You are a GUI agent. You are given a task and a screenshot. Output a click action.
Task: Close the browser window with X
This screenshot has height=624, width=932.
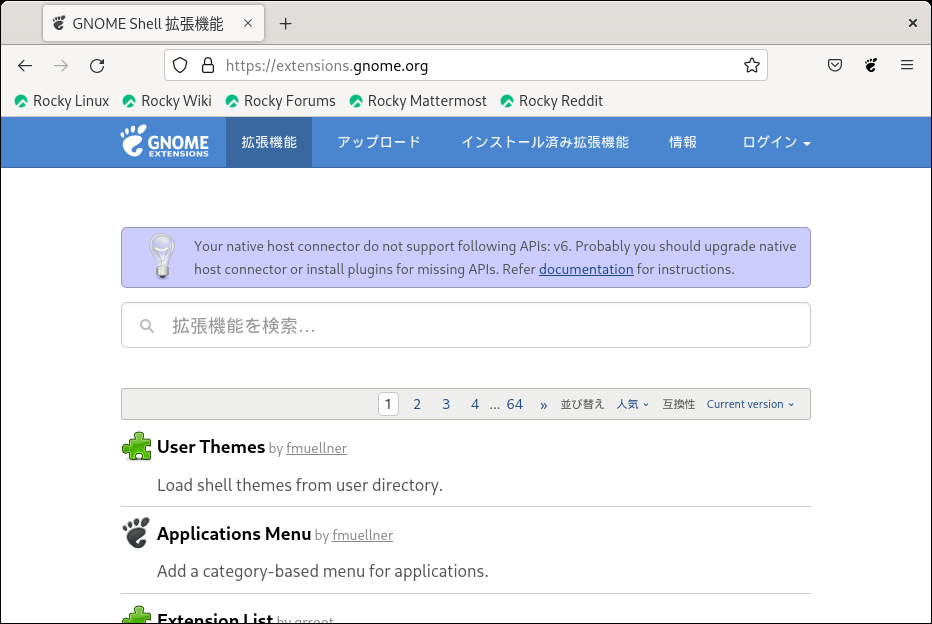[x=913, y=23]
